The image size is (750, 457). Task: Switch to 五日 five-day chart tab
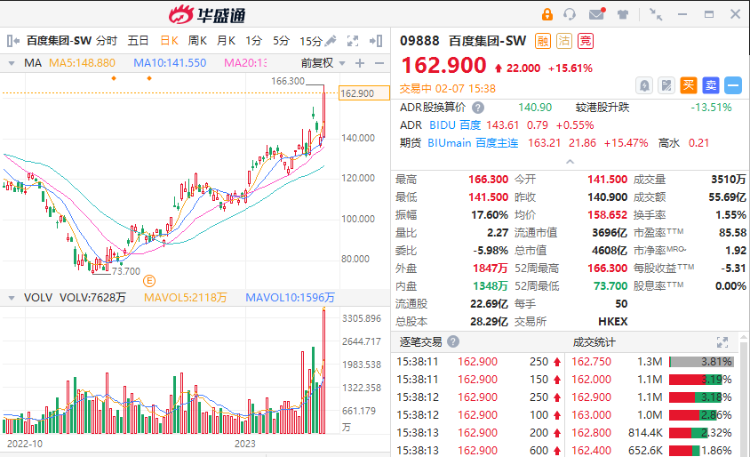138,41
